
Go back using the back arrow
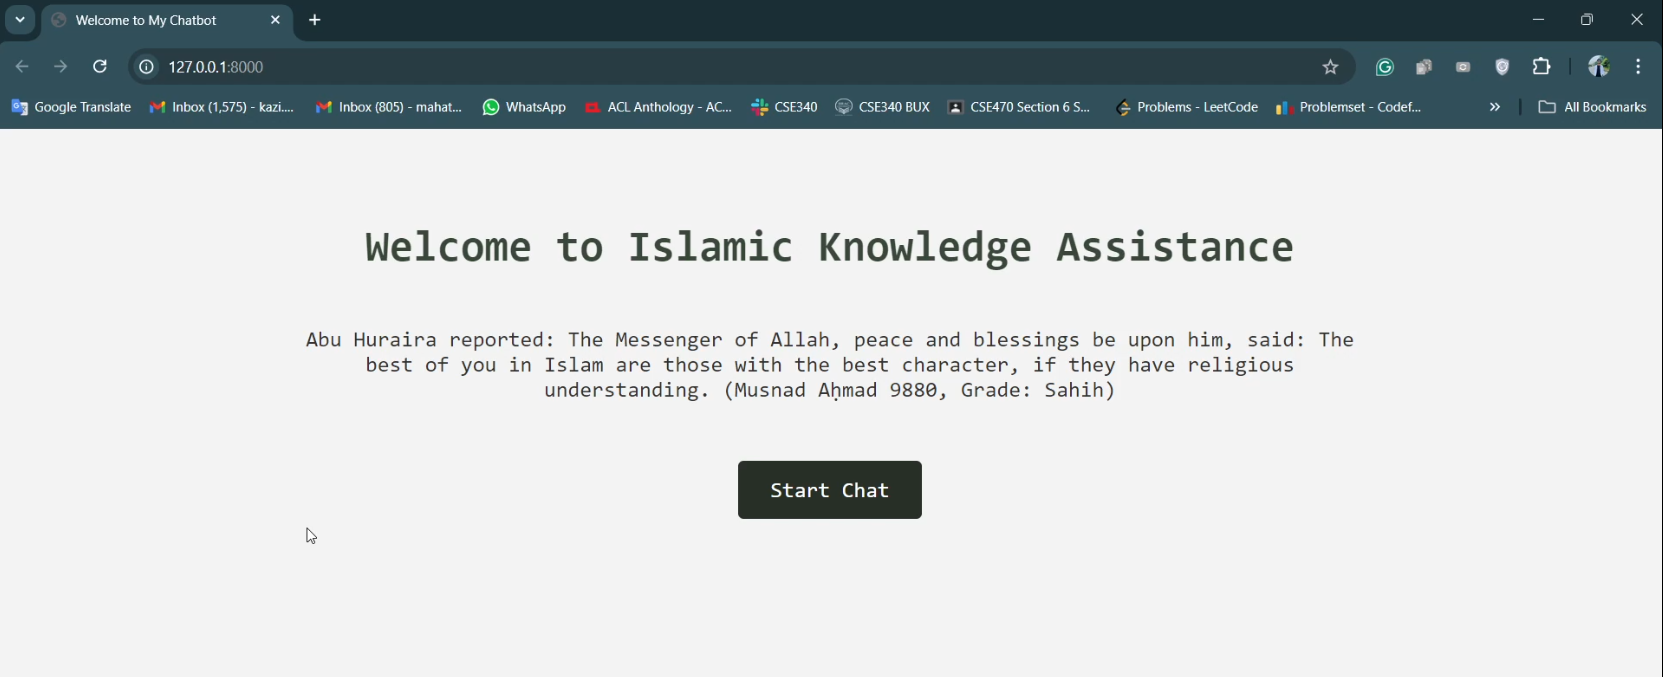click(22, 67)
